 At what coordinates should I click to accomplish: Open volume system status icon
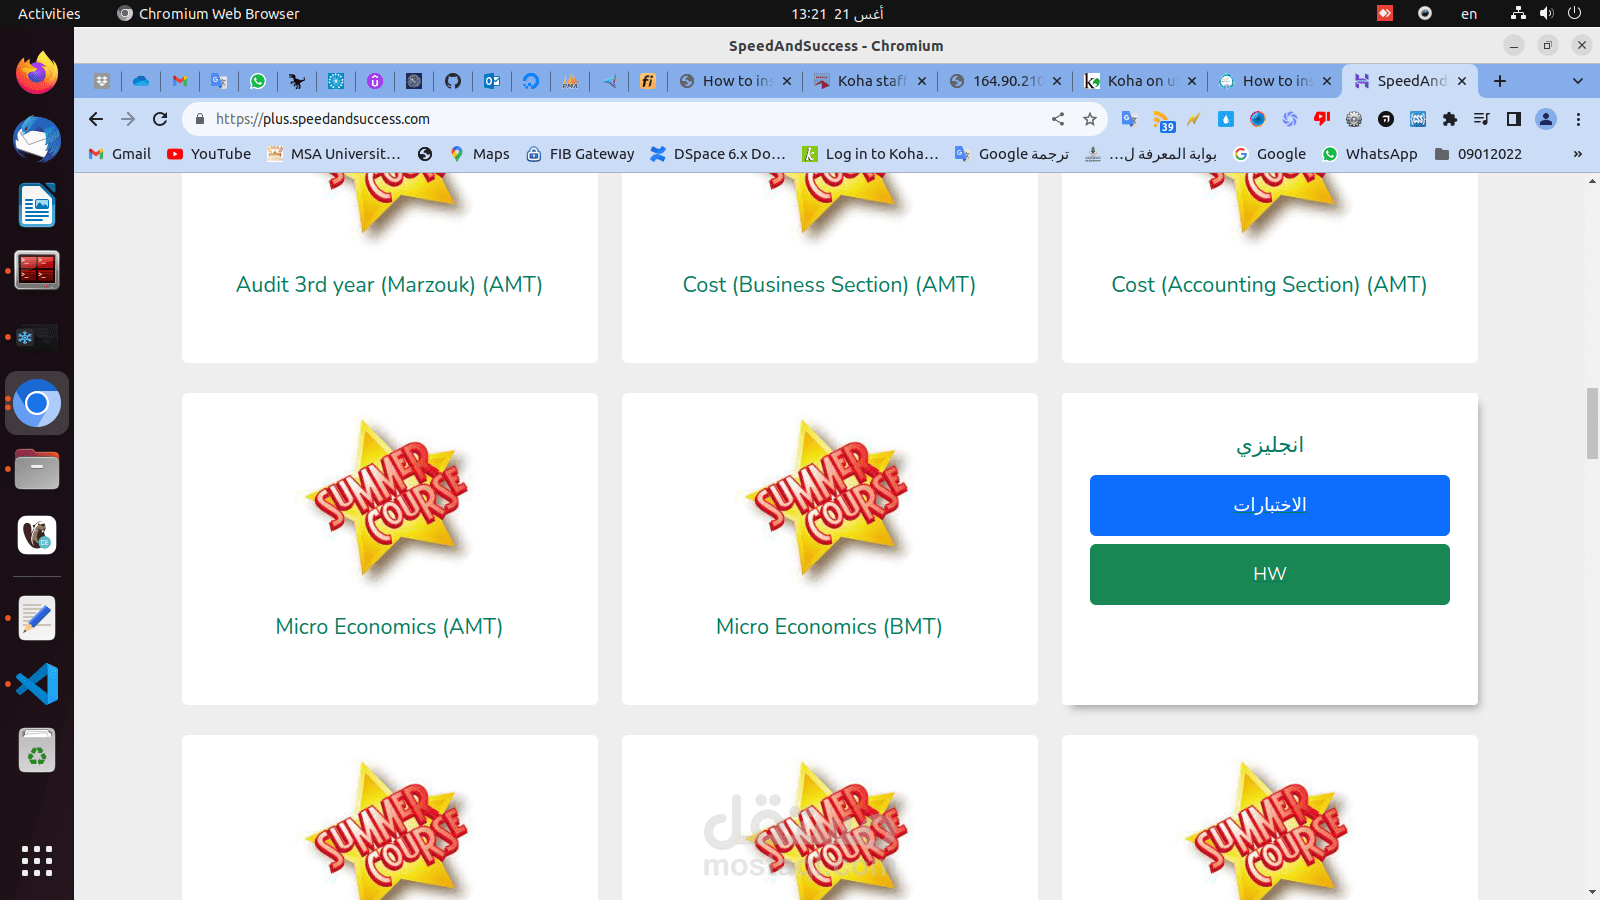point(1547,14)
